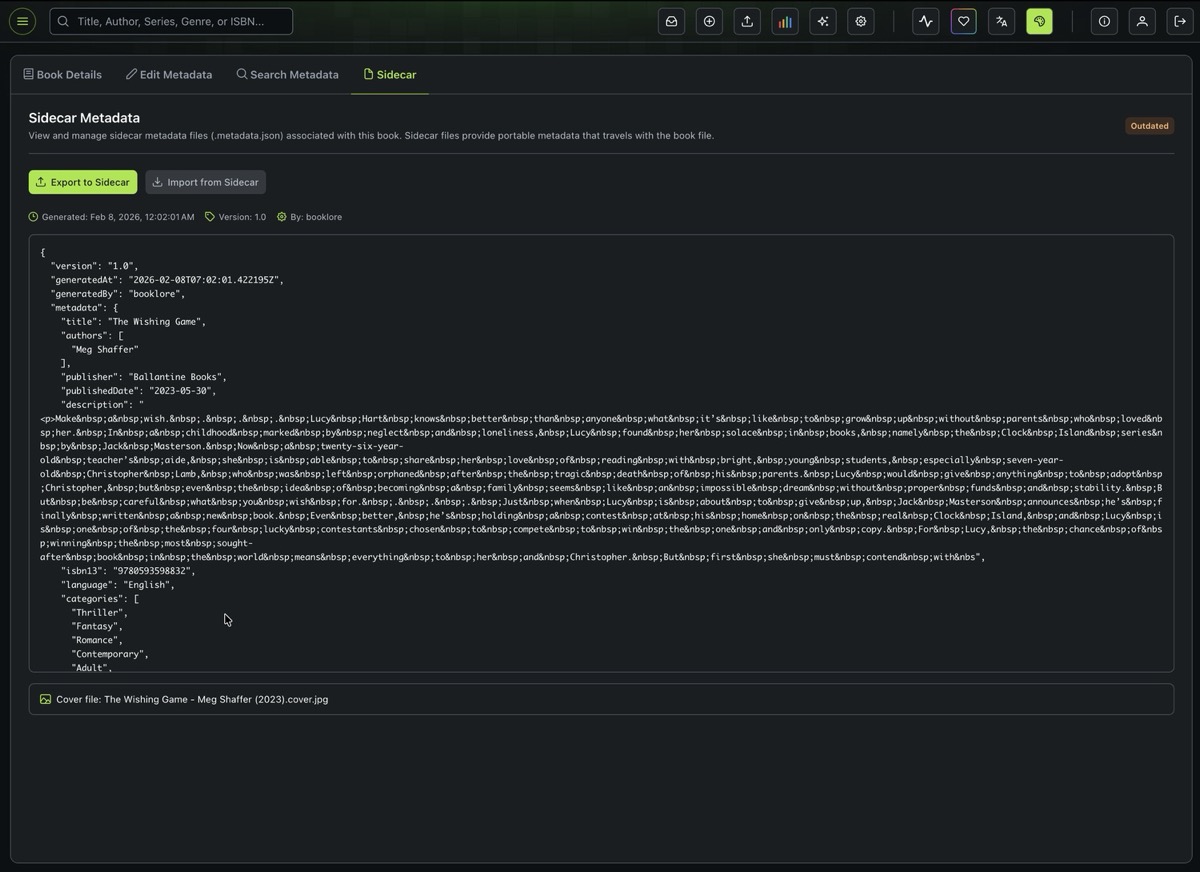Open the user profile icon

click(1142, 21)
